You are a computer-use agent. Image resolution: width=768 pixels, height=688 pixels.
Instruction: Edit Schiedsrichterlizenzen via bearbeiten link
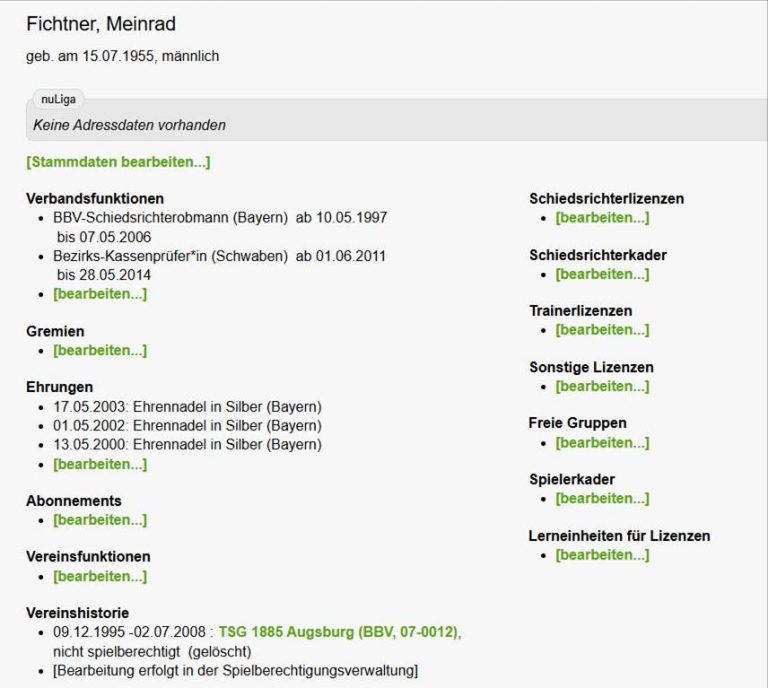(x=602, y=218)
